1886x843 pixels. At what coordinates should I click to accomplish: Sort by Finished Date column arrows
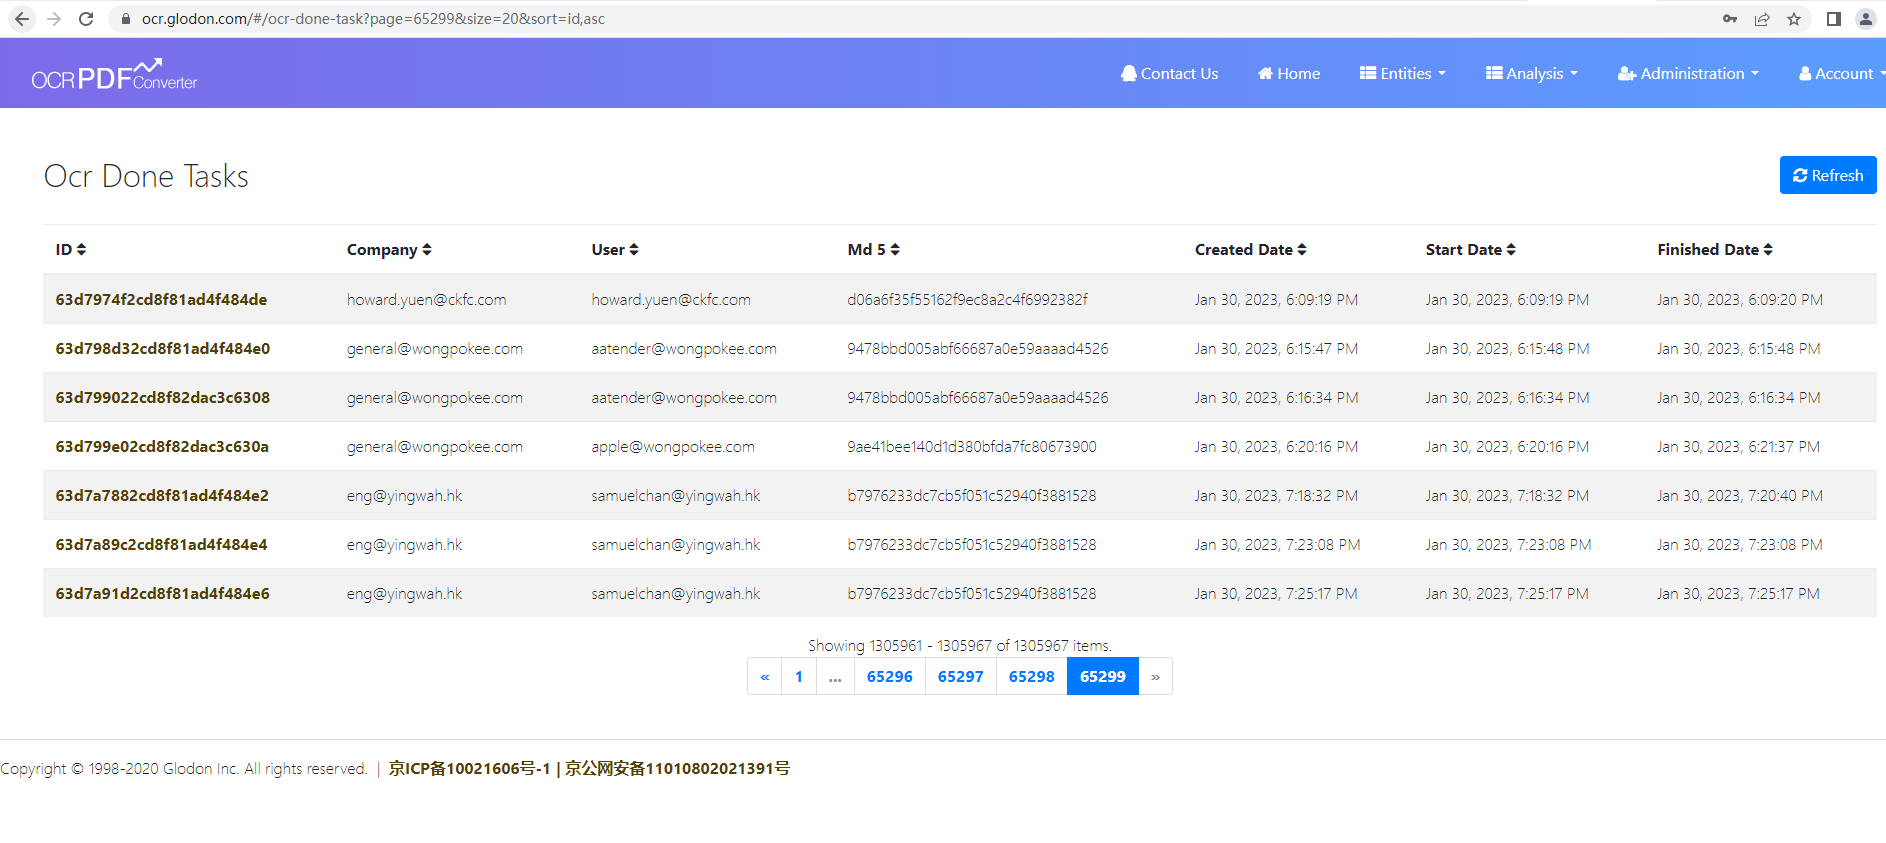1768,250
